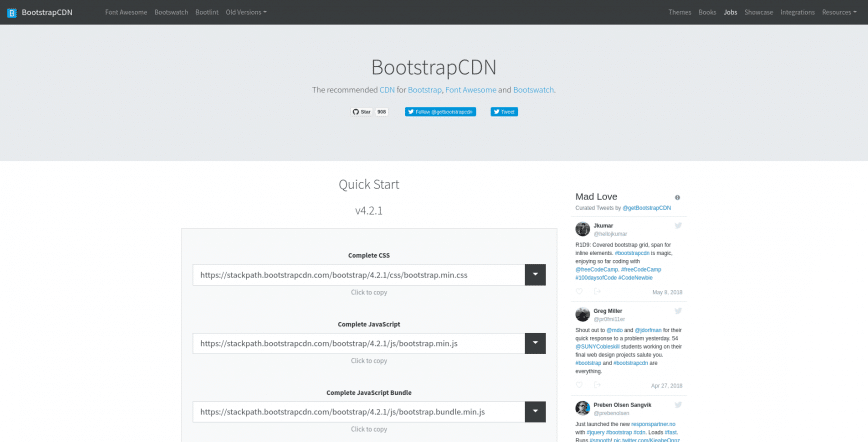Click the info icon beside Mad Love
868x442 pixels.
click(x=678, y=197)
